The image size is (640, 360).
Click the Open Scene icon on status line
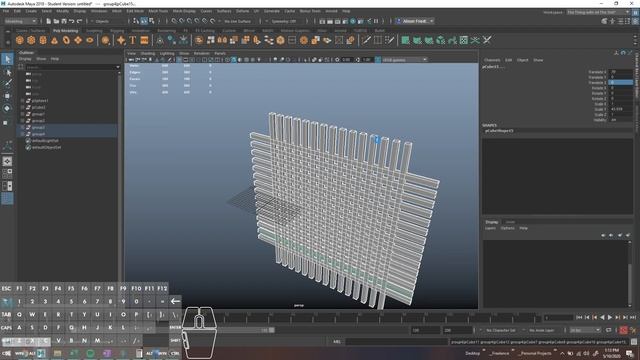[x=56, y=21]
